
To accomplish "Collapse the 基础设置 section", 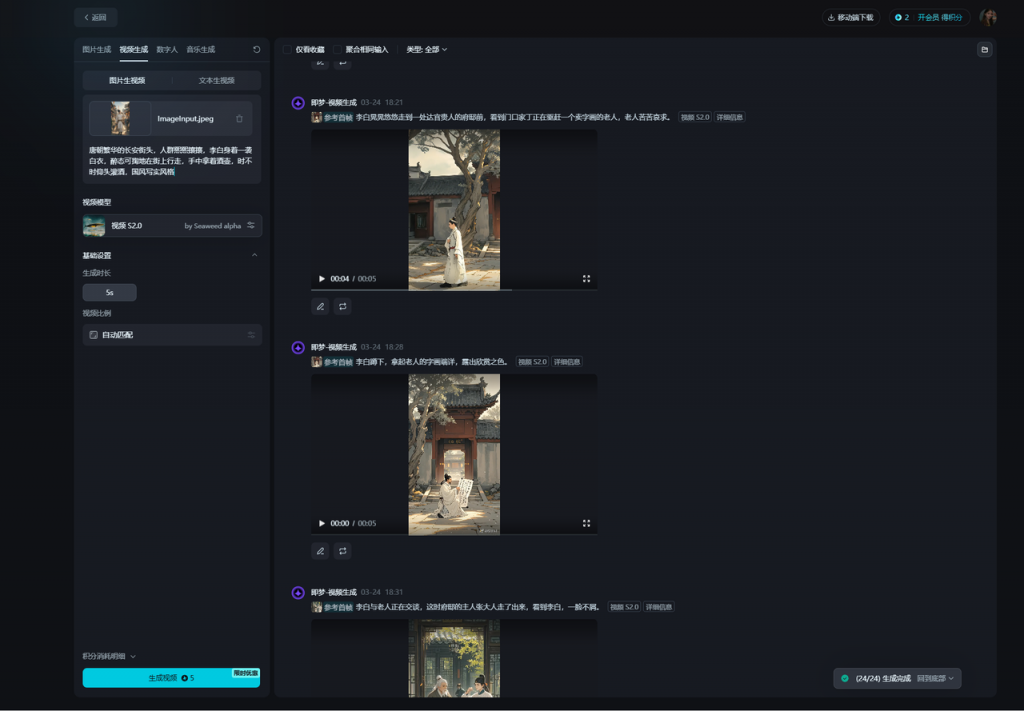I will (x=255, y=255).
